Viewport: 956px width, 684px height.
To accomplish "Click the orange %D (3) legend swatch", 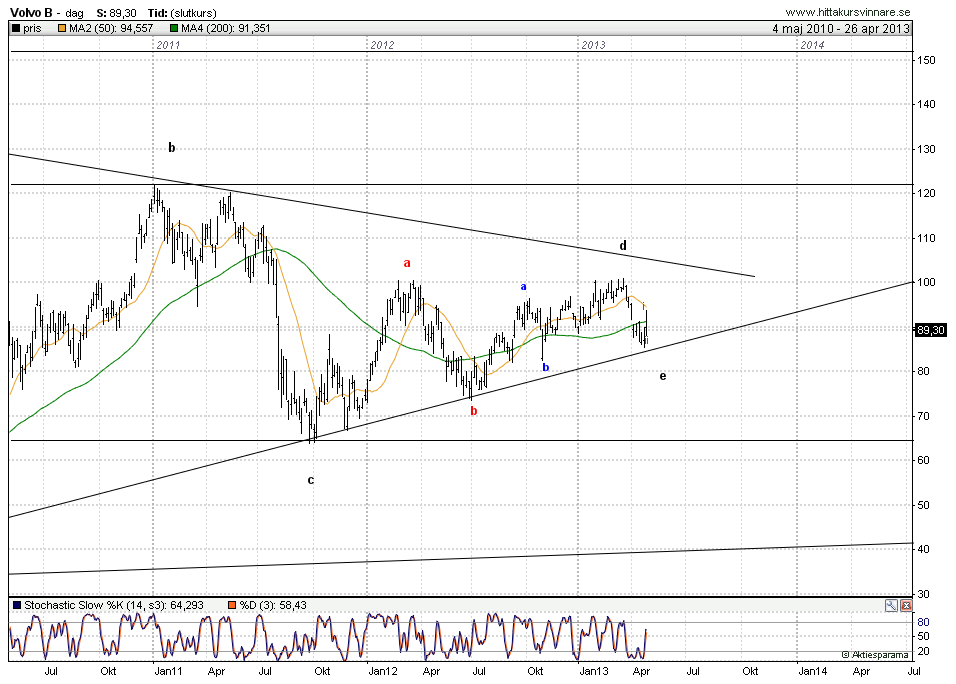I will (x=232, y=605).
